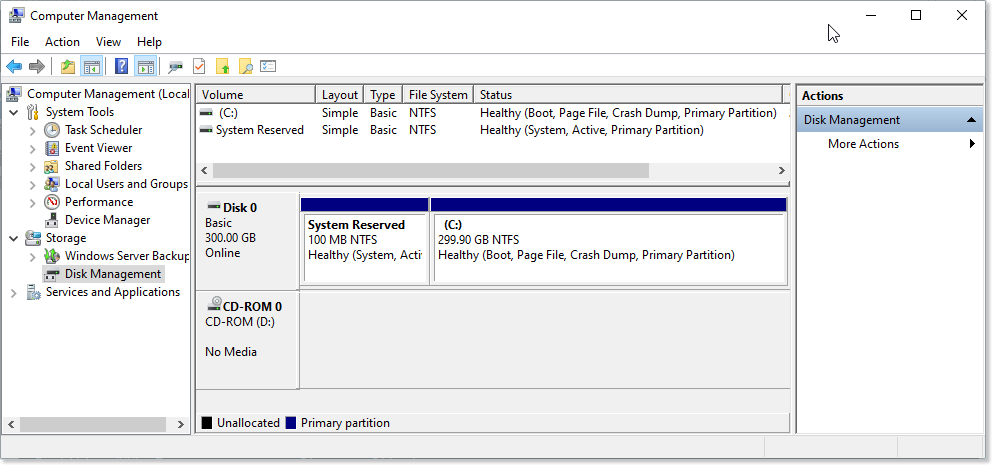Click the More Actions label in Actions pane
The width and height of the screenshot is (992, 465).
[863, 144]
